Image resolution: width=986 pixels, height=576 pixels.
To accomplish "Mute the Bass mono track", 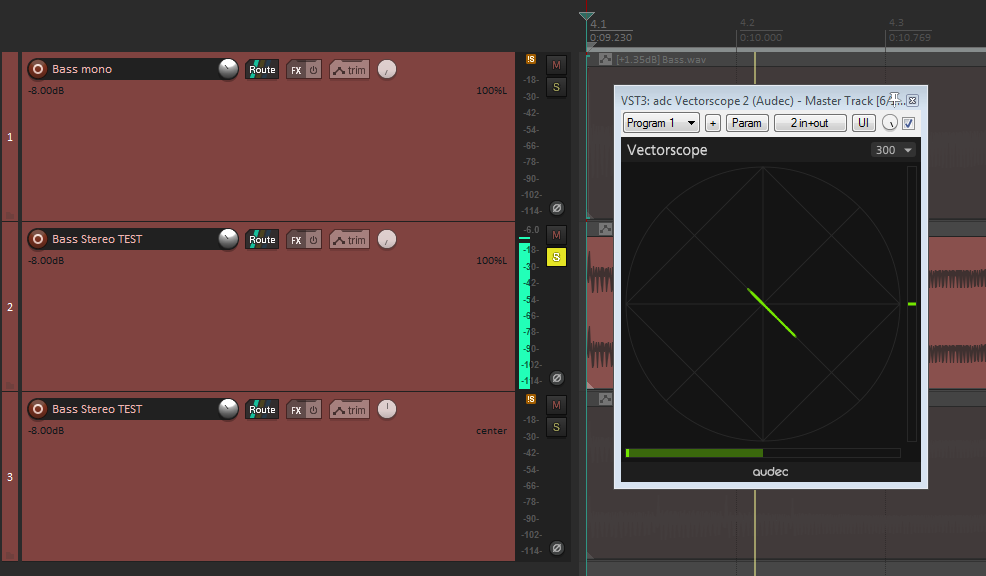I will point(557,65).
